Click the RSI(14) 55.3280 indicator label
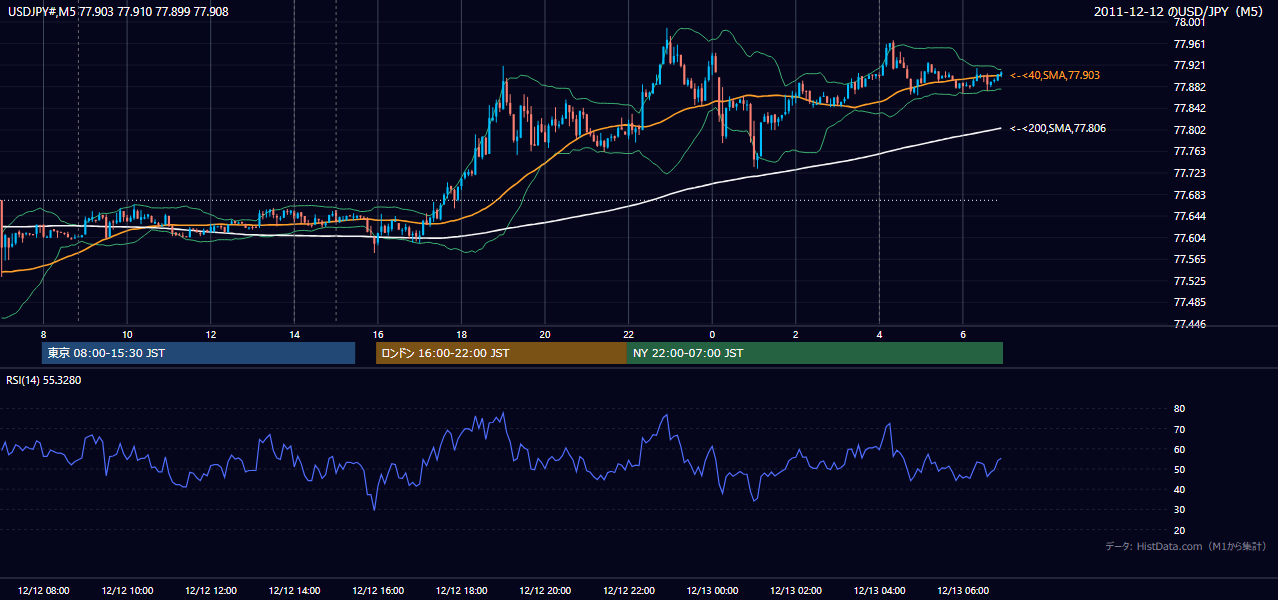Screen dimensions: 1278x600 [44, 380]
